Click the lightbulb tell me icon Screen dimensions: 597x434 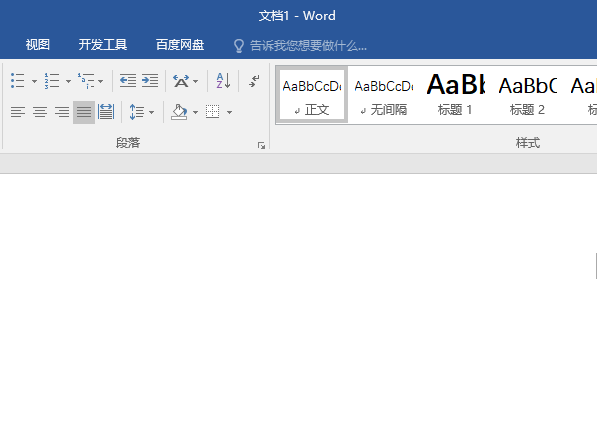click(x=239, y=46)
